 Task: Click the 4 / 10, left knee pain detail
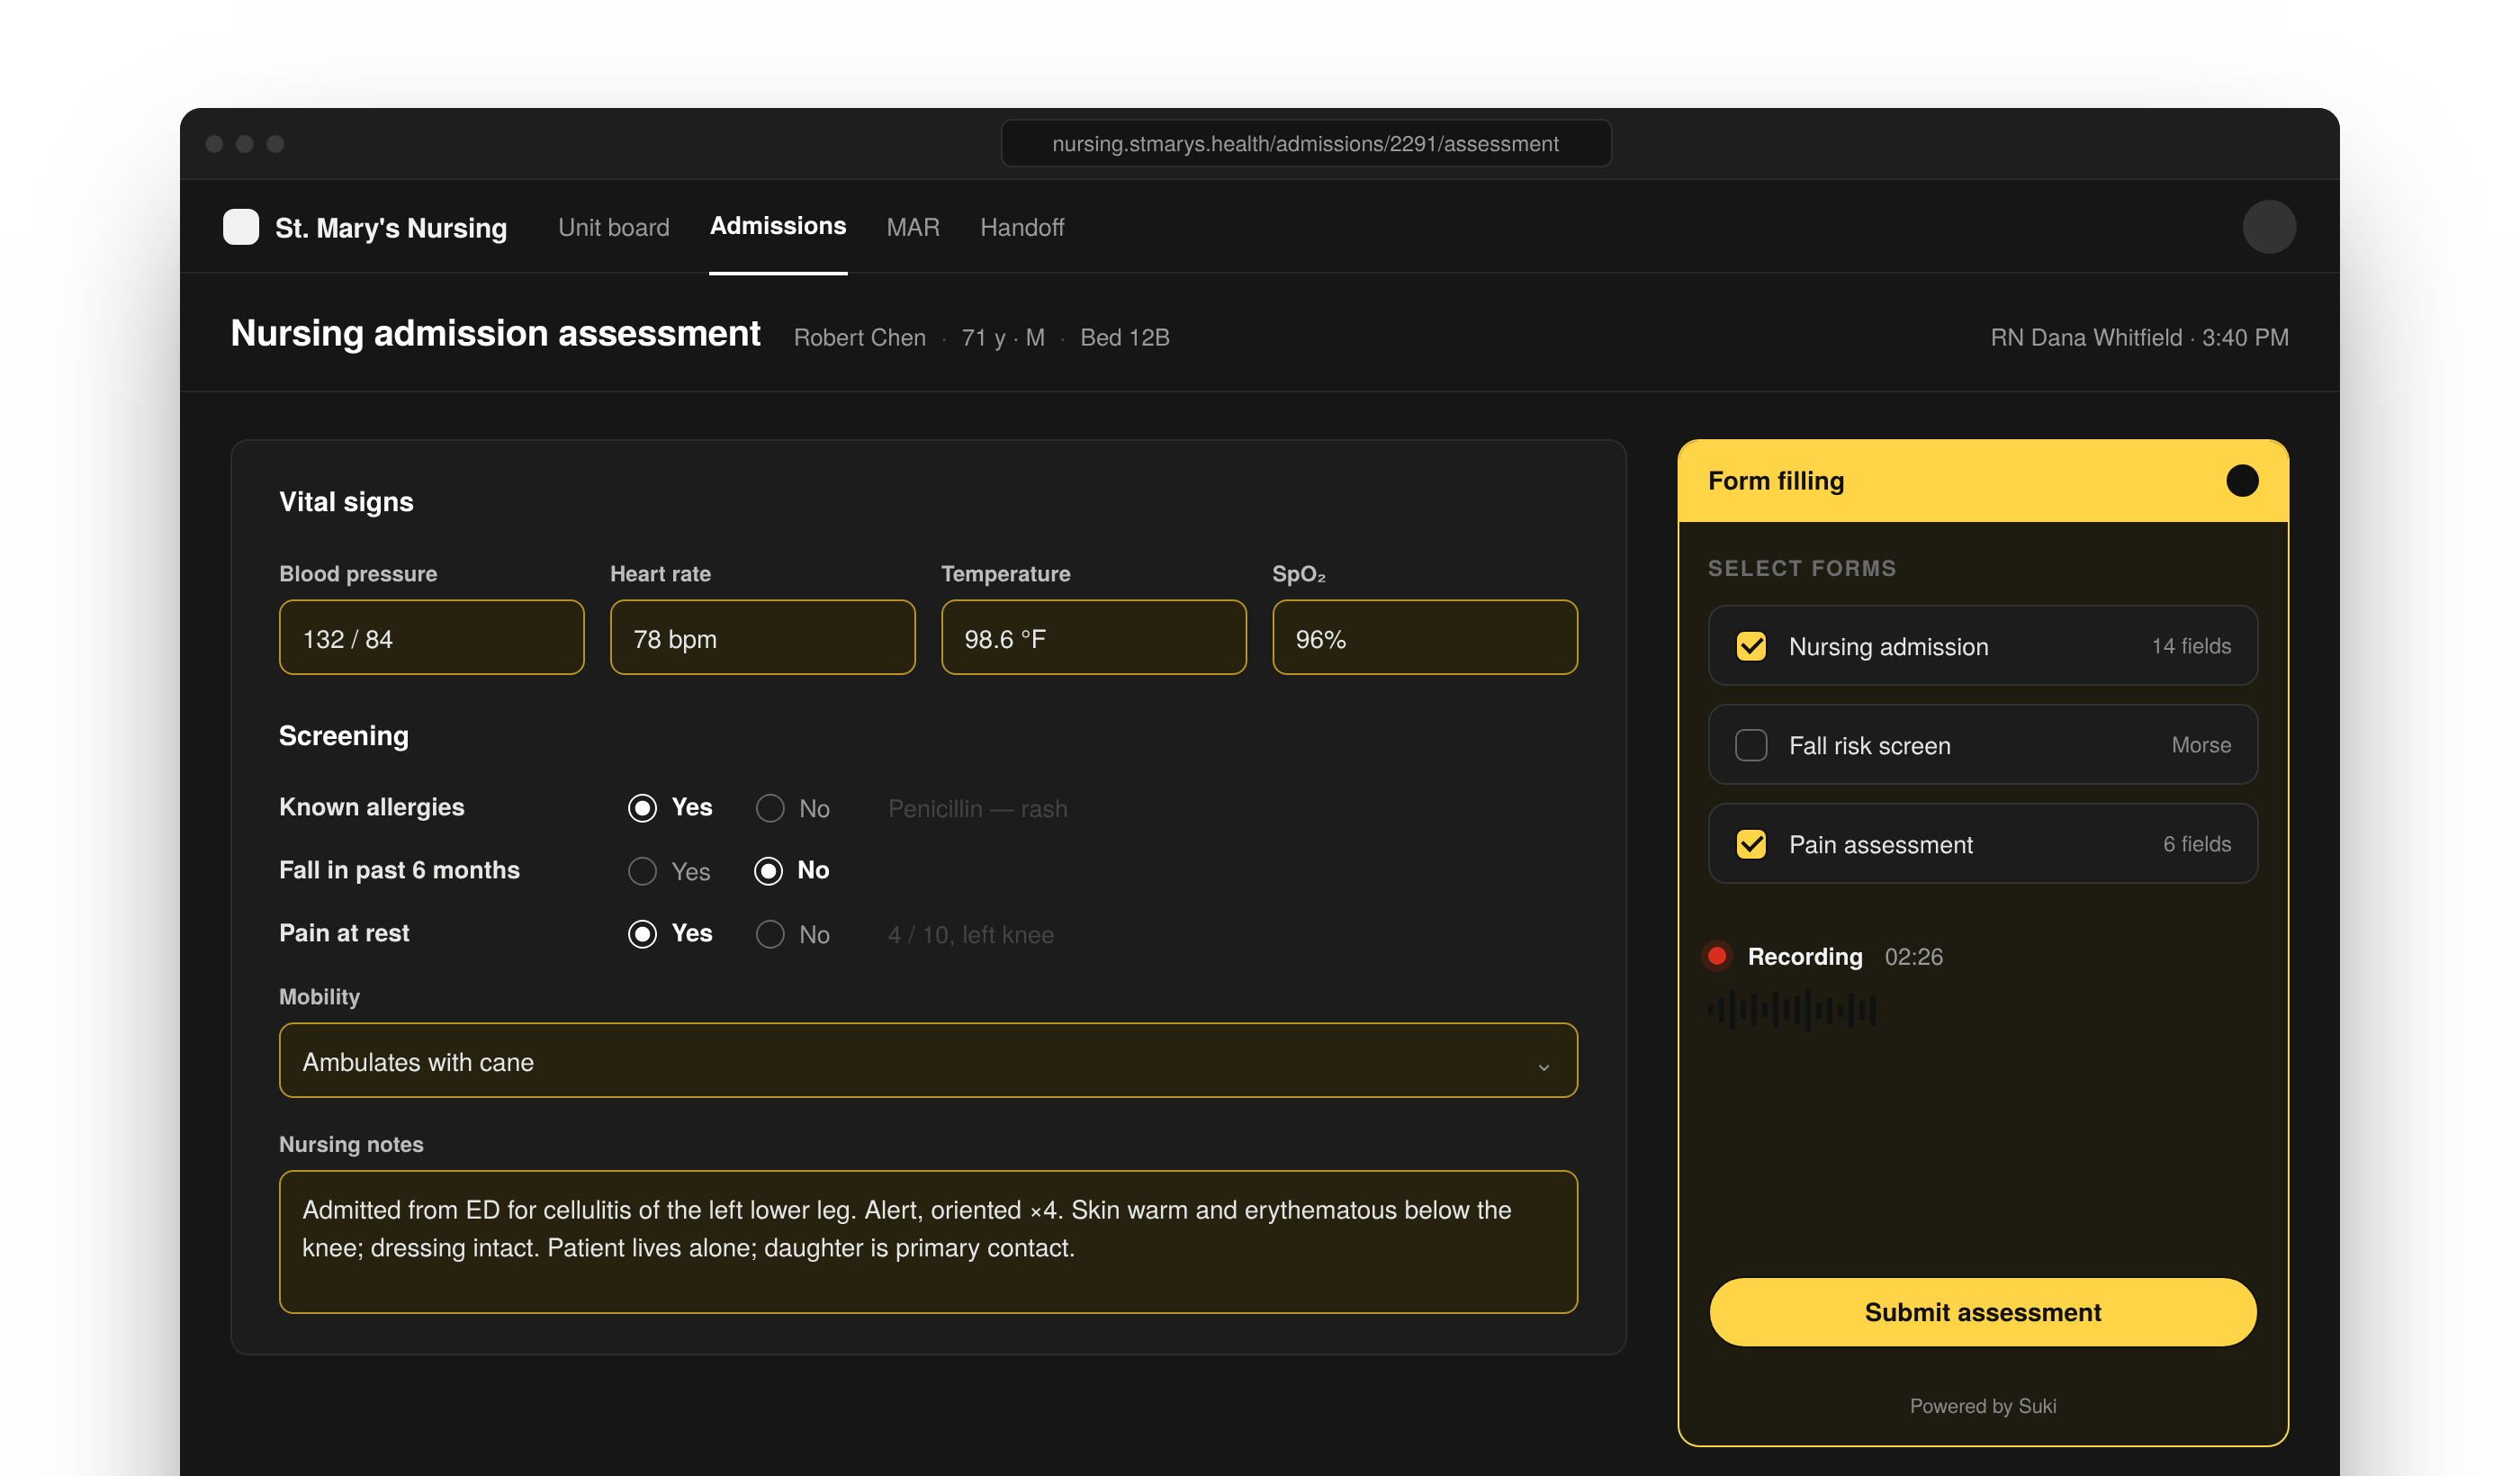971,934
